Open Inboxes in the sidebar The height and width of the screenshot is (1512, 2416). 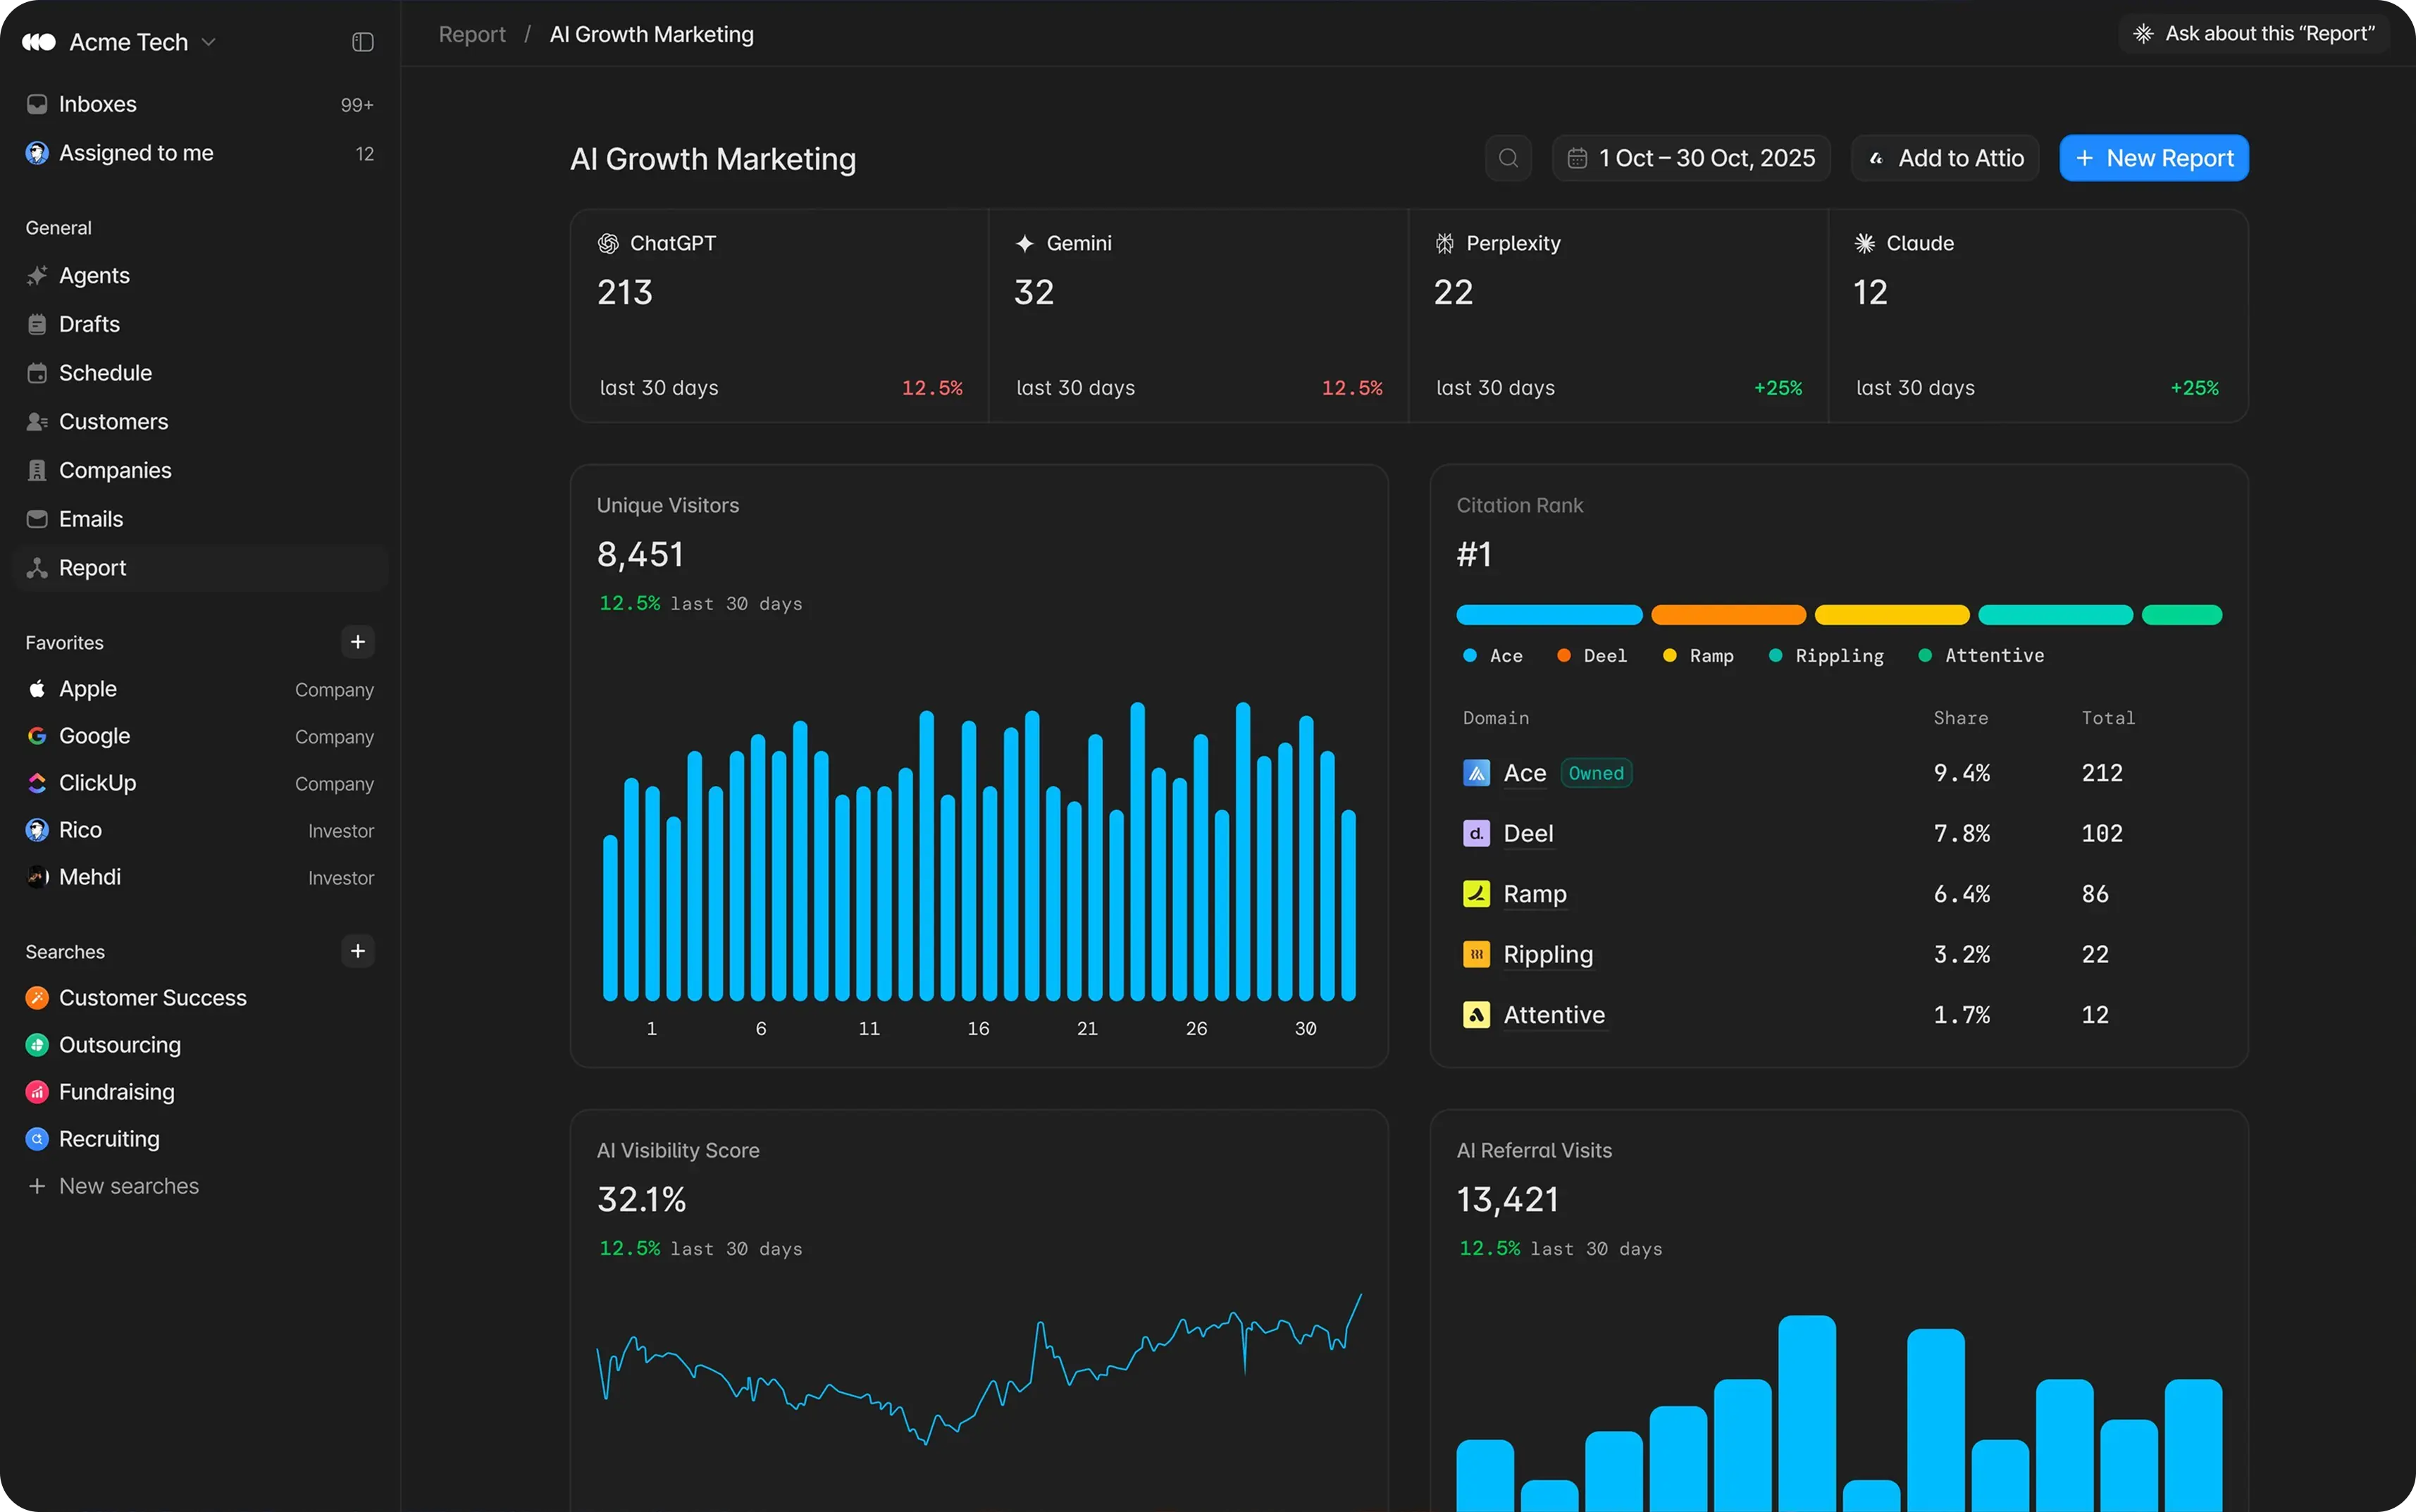(200, 104)
